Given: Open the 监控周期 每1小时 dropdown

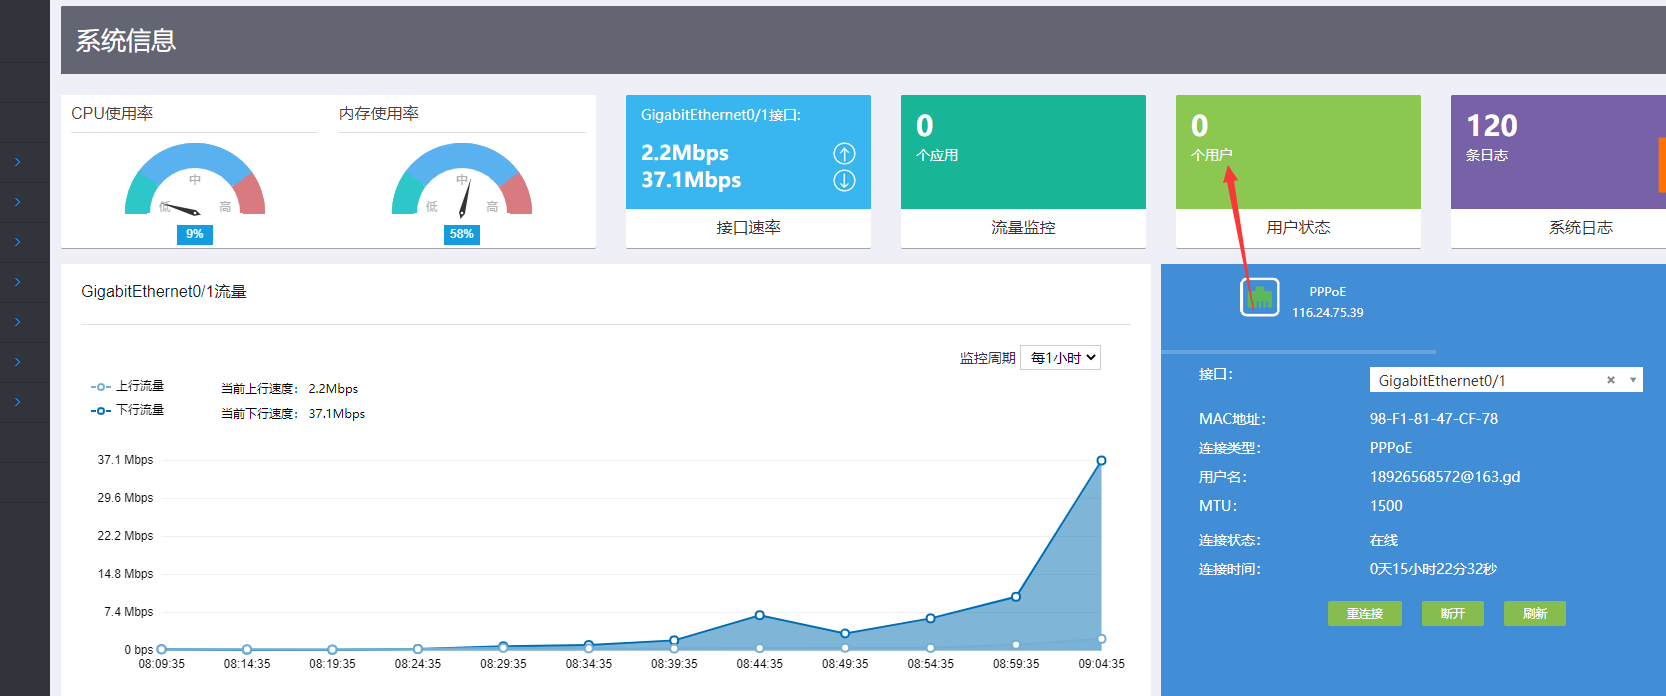Looking at the screenshot, I should (1060, 358).
